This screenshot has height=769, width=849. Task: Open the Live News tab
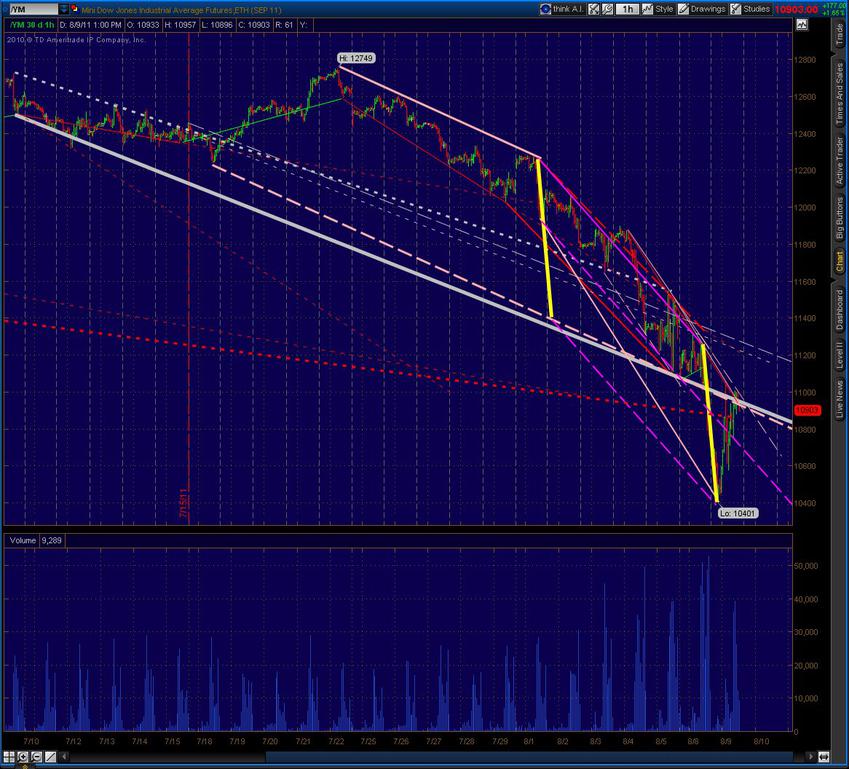coord(839,398)
